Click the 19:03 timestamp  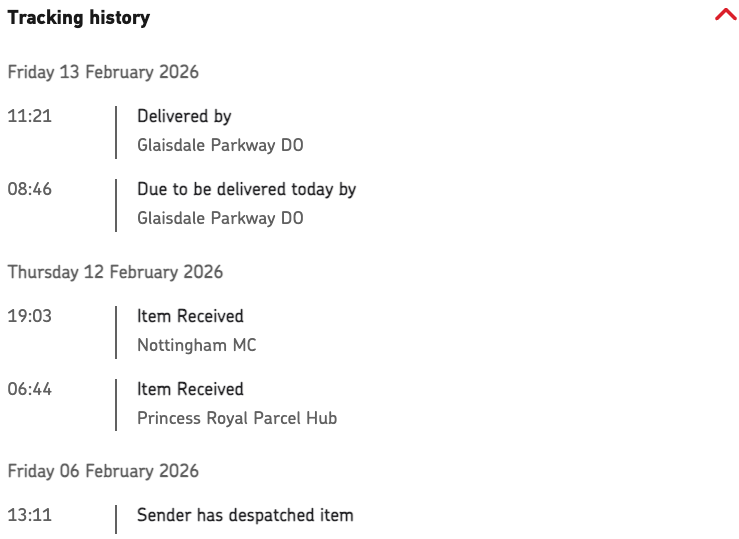click(x=29, y=316)
